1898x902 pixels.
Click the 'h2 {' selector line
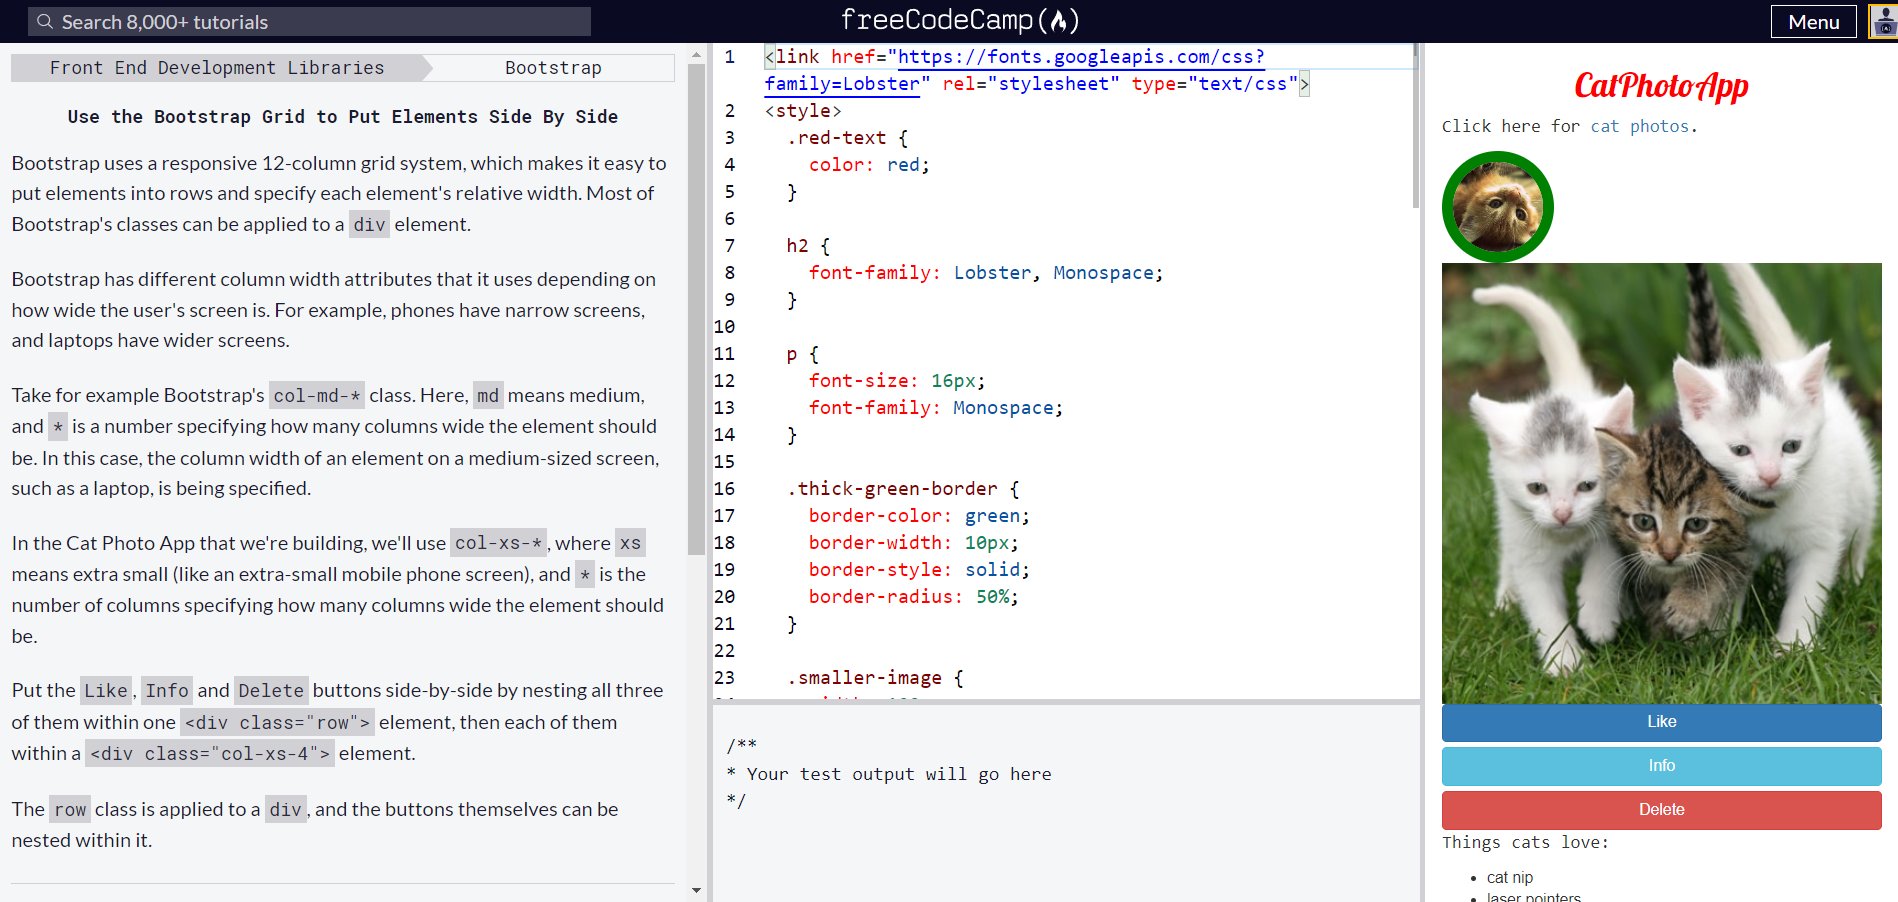click(x=808, y=246)
